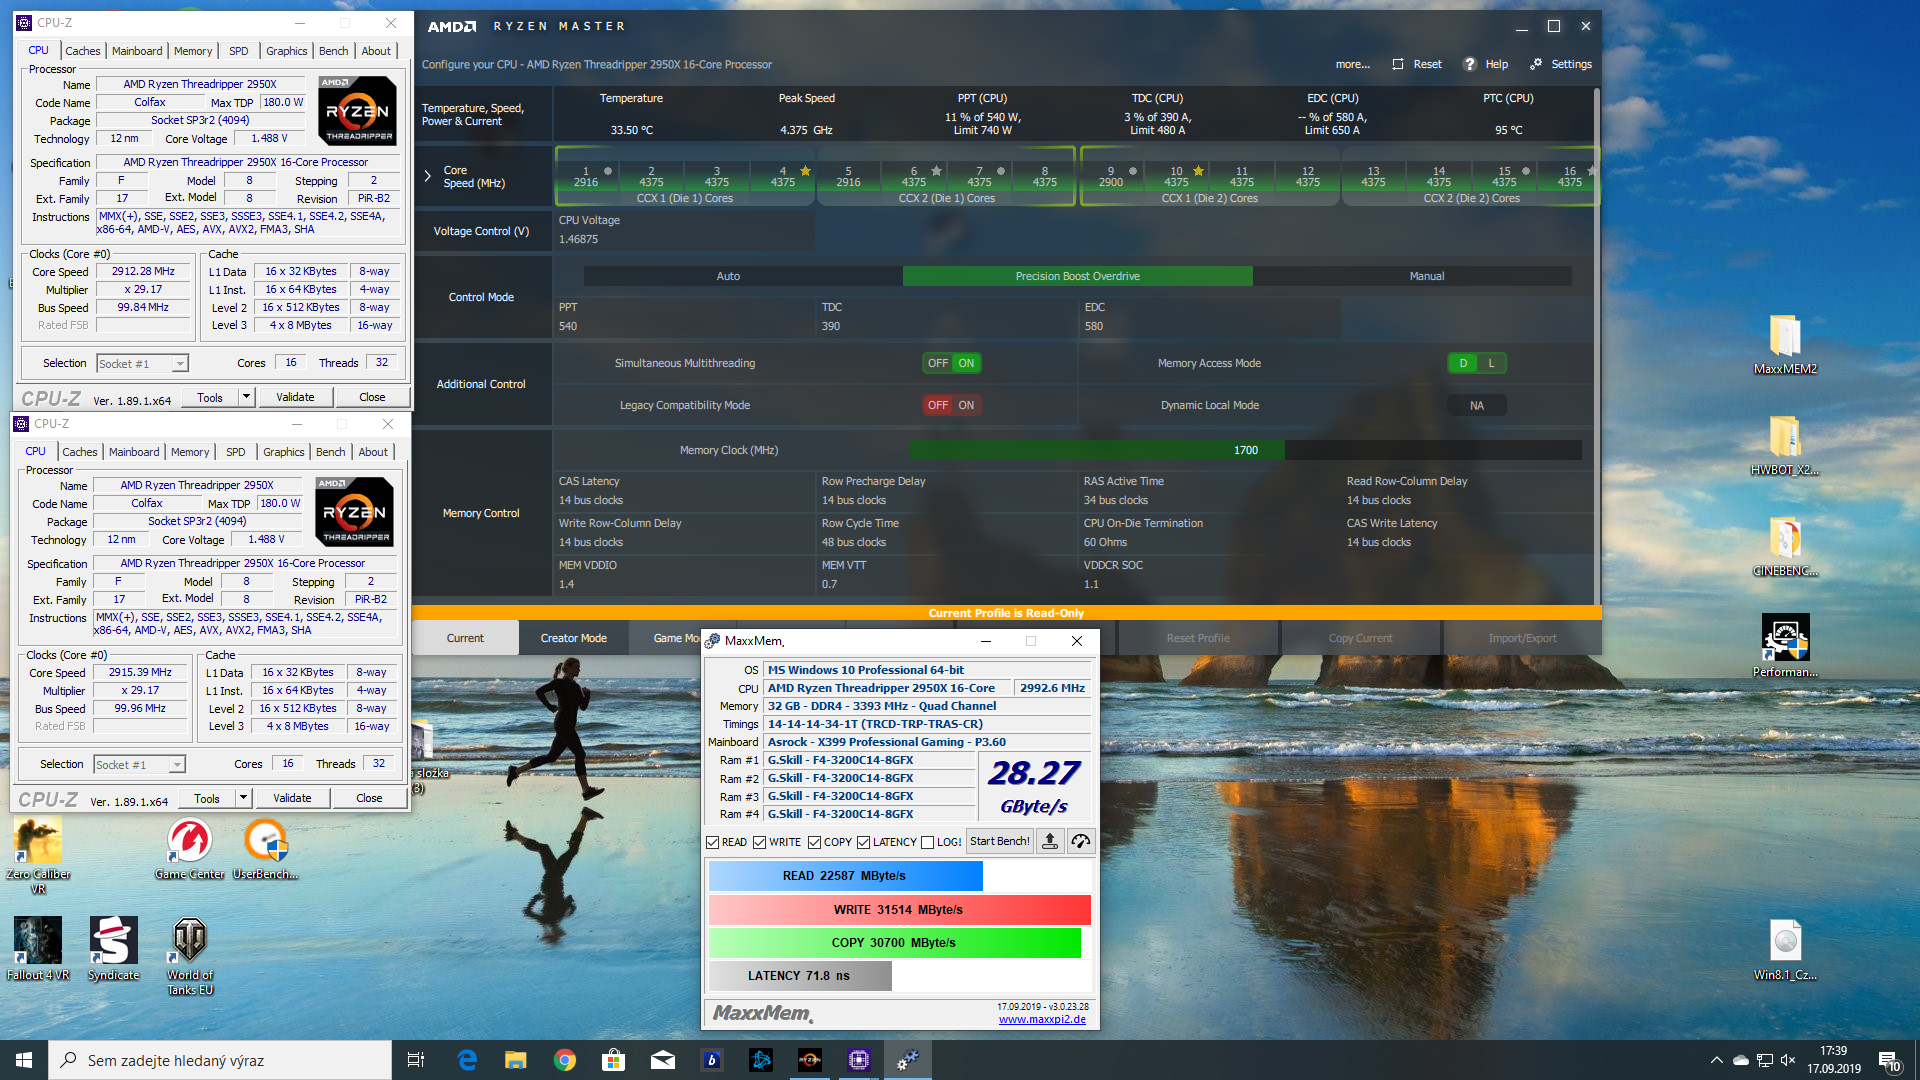The width and height of the screenshot is (1920, 1080).
Task: Launch Google Chrome from taskbar
Action: tap(565, 1060)
